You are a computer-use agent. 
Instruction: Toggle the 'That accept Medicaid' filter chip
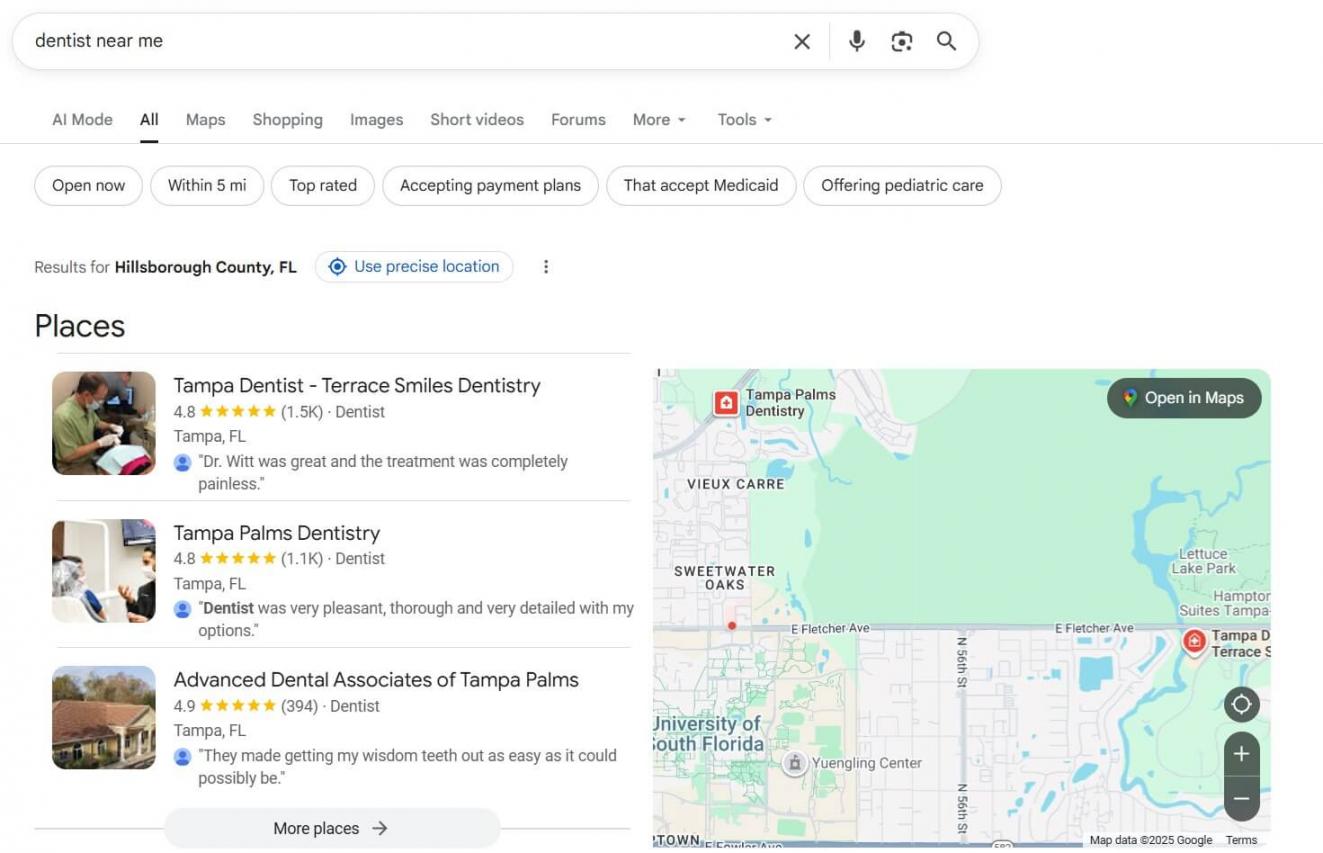pyautogui.click(x=701, y=185)
